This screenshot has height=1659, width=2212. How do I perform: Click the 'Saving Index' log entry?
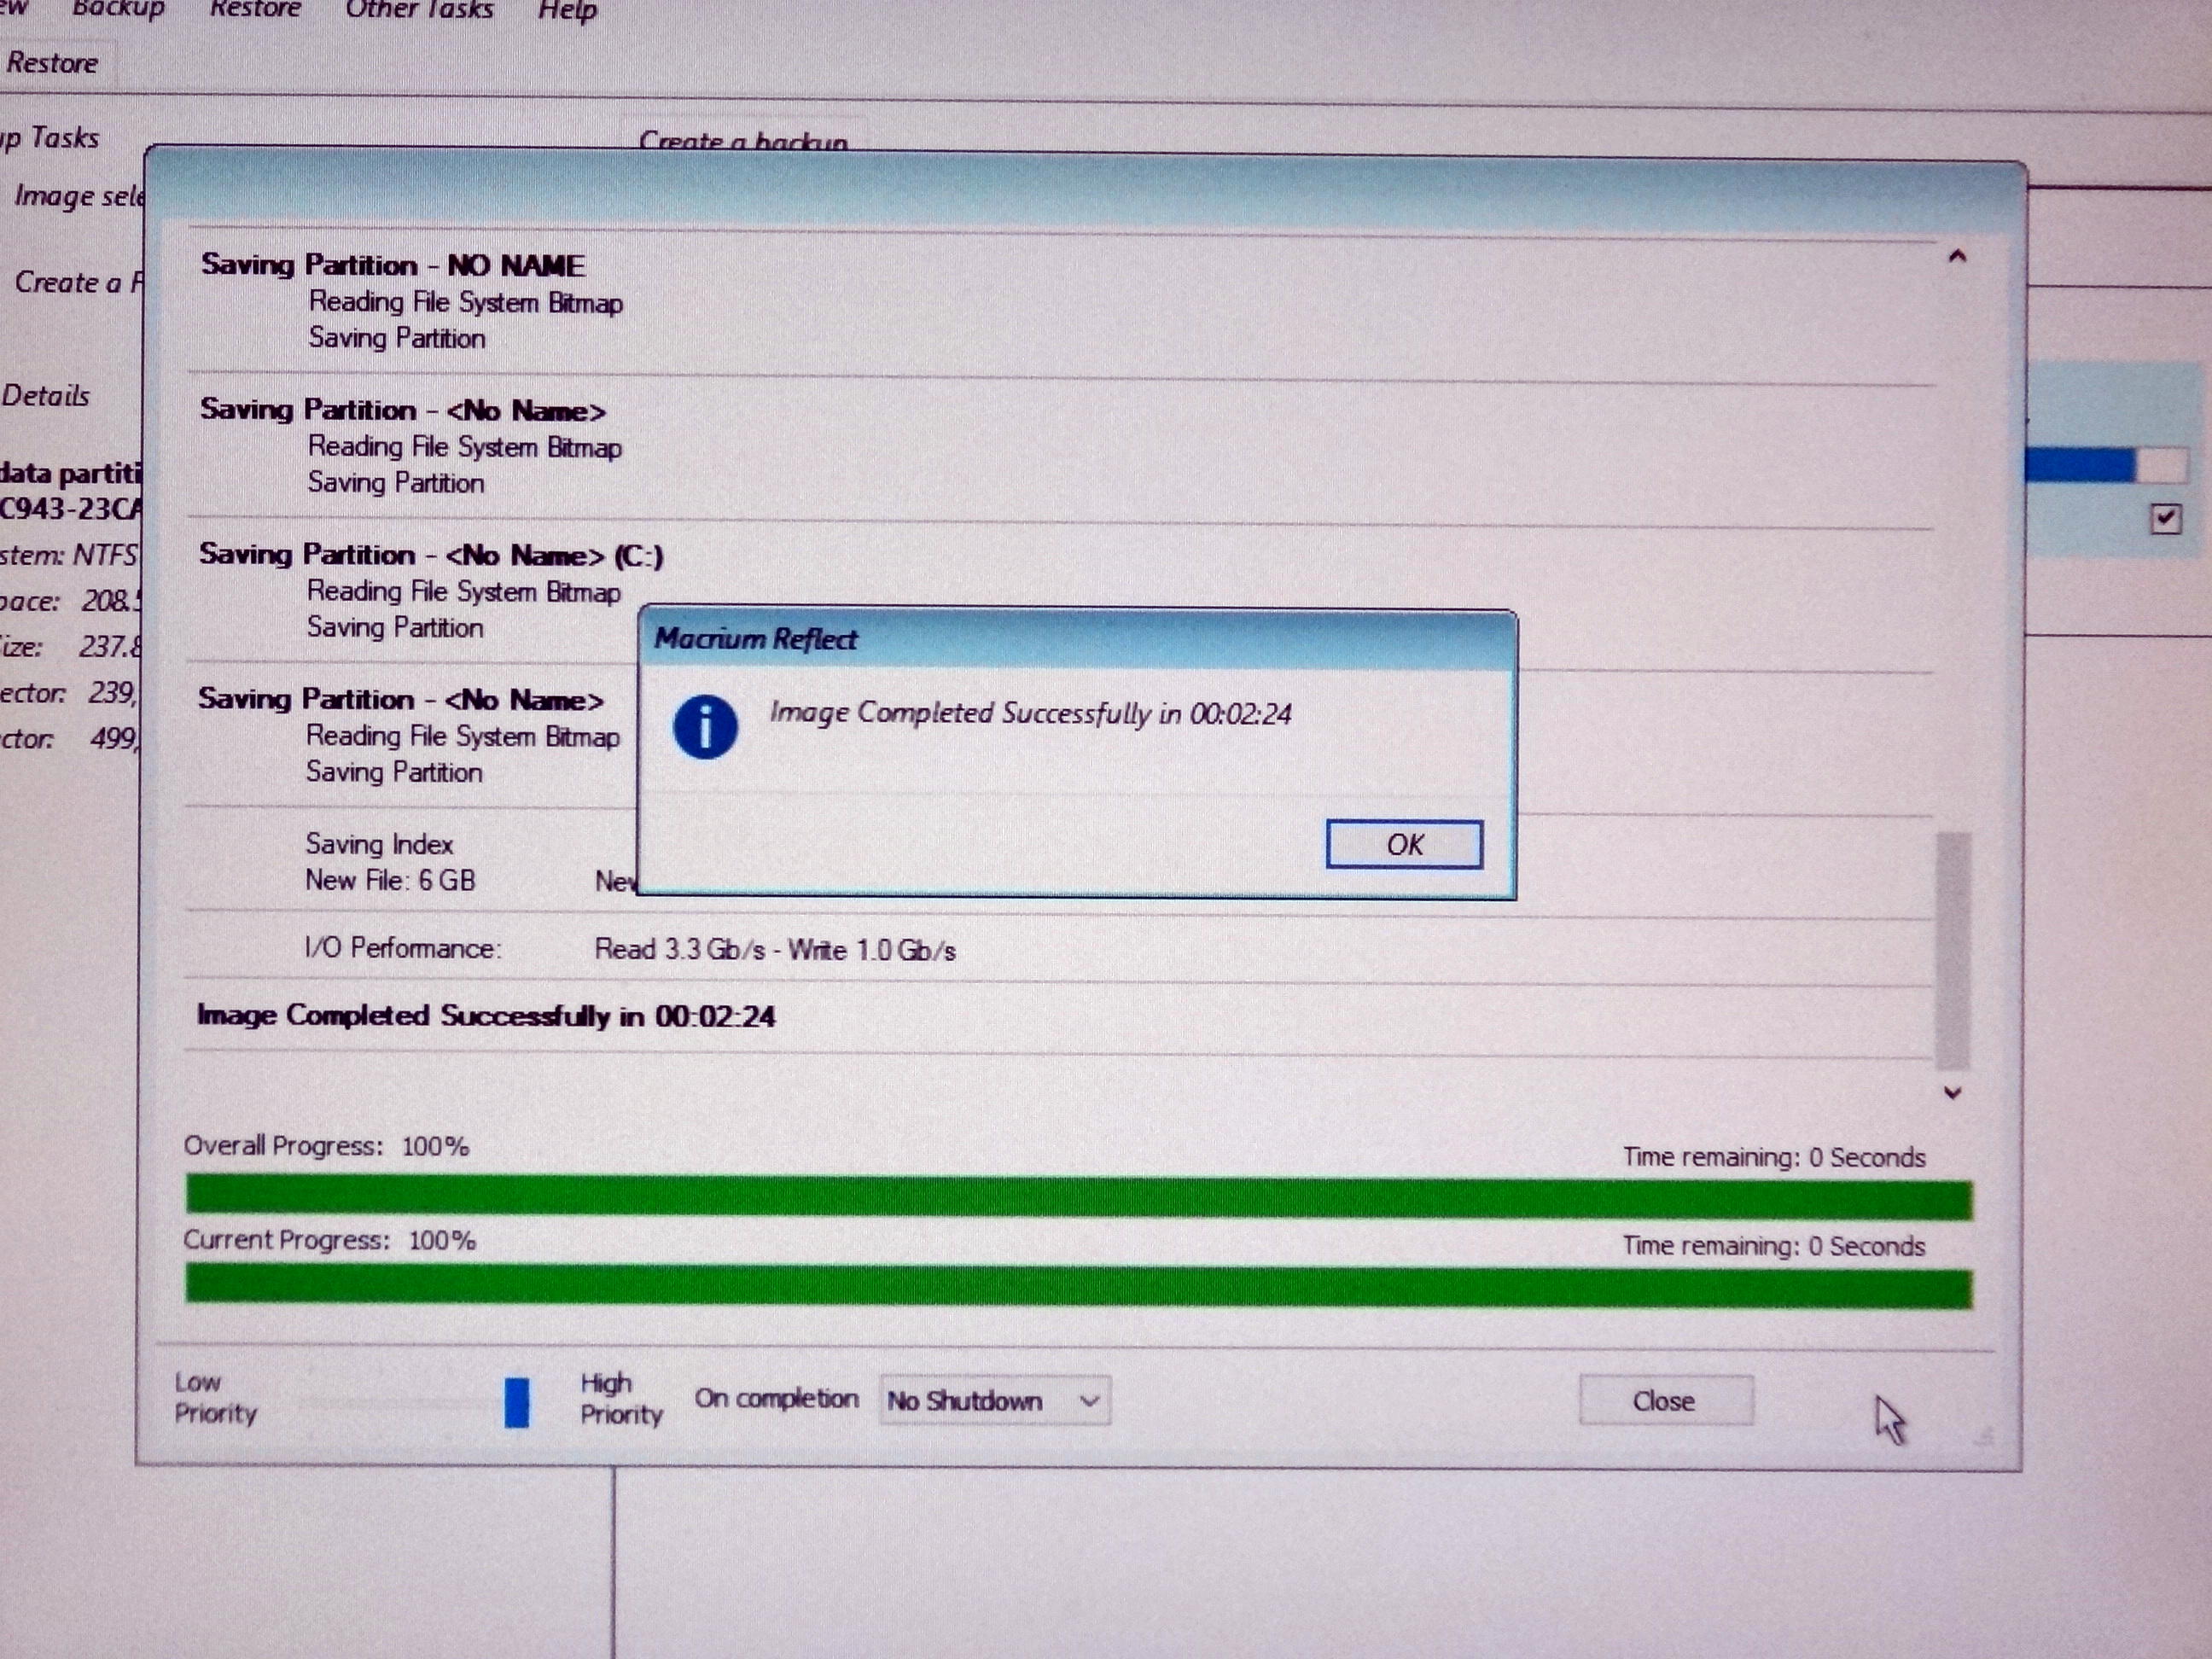click(379, 844)
